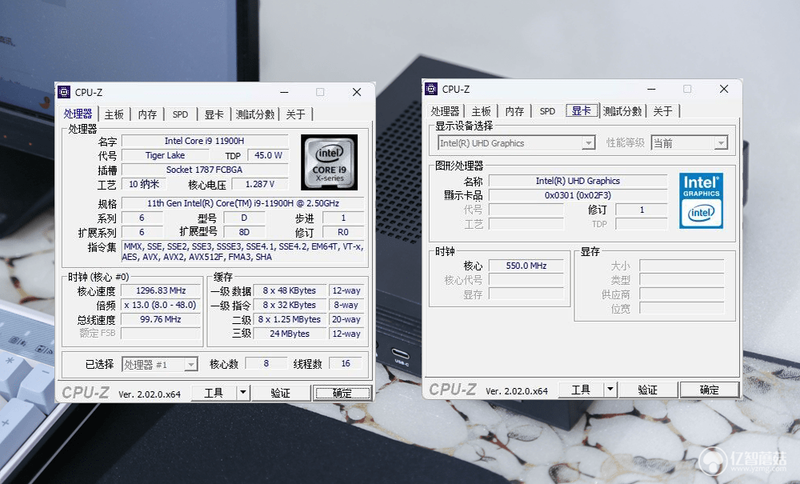
Task: Switch to 主板 tab in left CPU-Z window
Action: pos(114,114)
